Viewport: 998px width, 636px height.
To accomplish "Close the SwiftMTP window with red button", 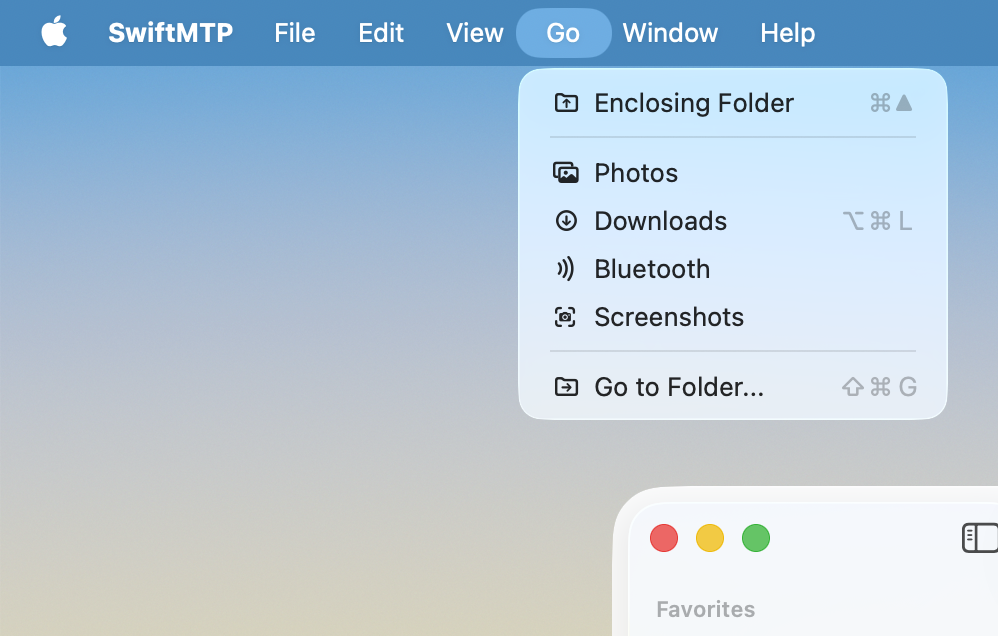I will tap(664, 538).
